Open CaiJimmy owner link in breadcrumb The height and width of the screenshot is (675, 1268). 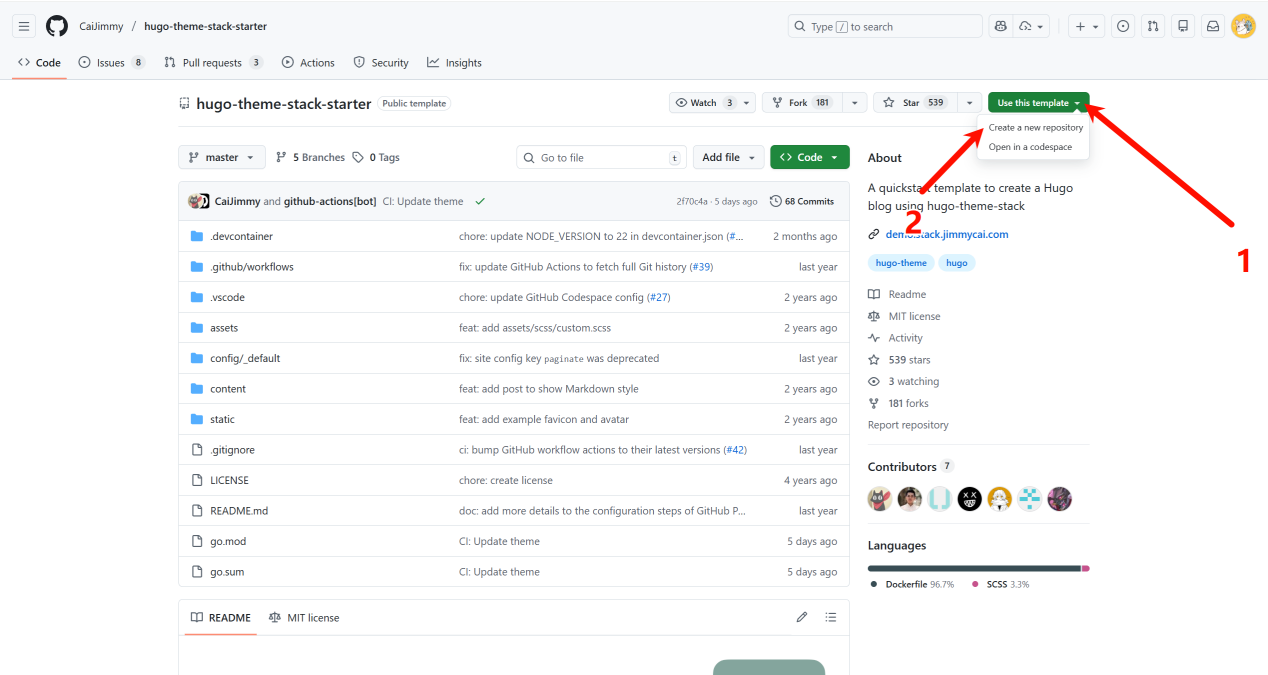[101, 26]
